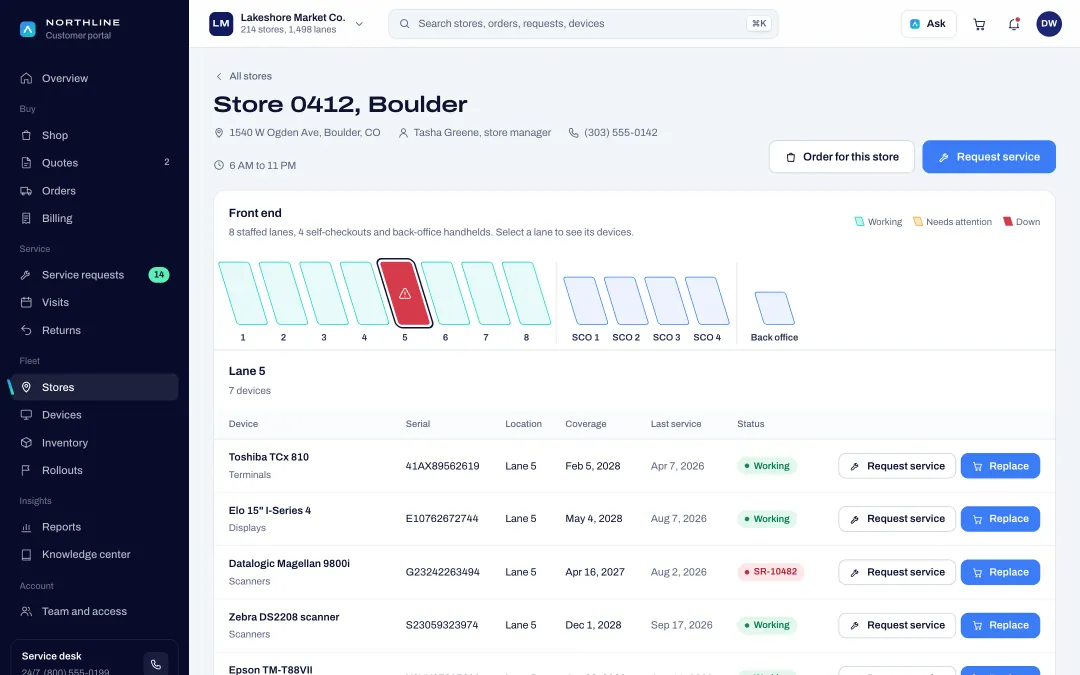Select staffed lane 1 tile
The width and height of the screenshot is (1080, 675).
click(242, 293)
